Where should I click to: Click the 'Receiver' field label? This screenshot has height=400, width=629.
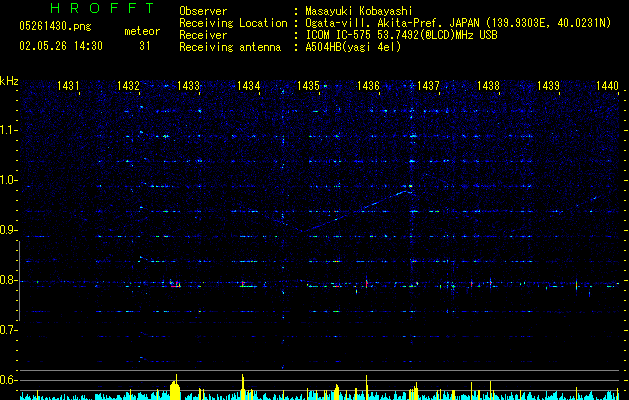point(203,35)
